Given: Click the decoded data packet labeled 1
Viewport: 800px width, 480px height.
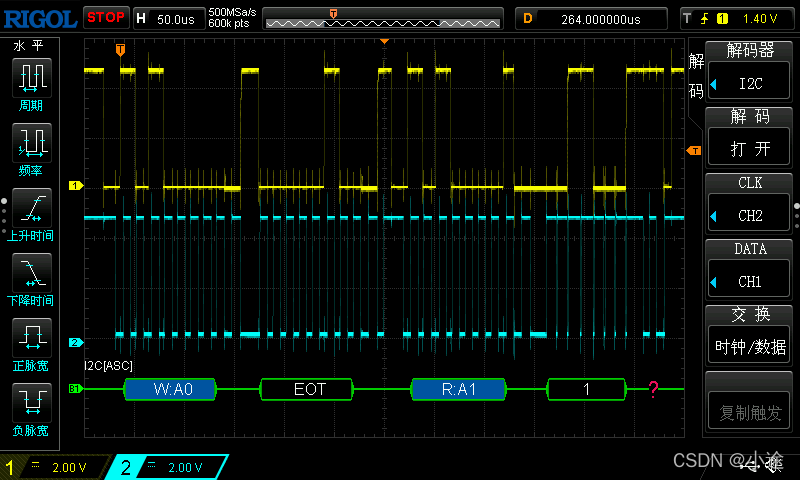Looking at the screenshot, I should coord(586,389).
